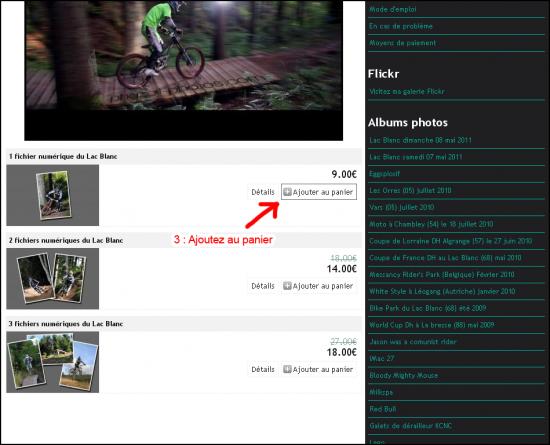550x445 pixels.
Task: Open album Vars (05) juillet 2010
Action: pos(402,208)
